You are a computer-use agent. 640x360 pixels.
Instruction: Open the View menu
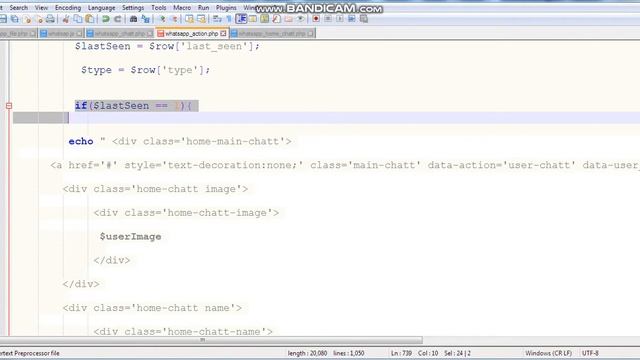(x=41, y=7)
